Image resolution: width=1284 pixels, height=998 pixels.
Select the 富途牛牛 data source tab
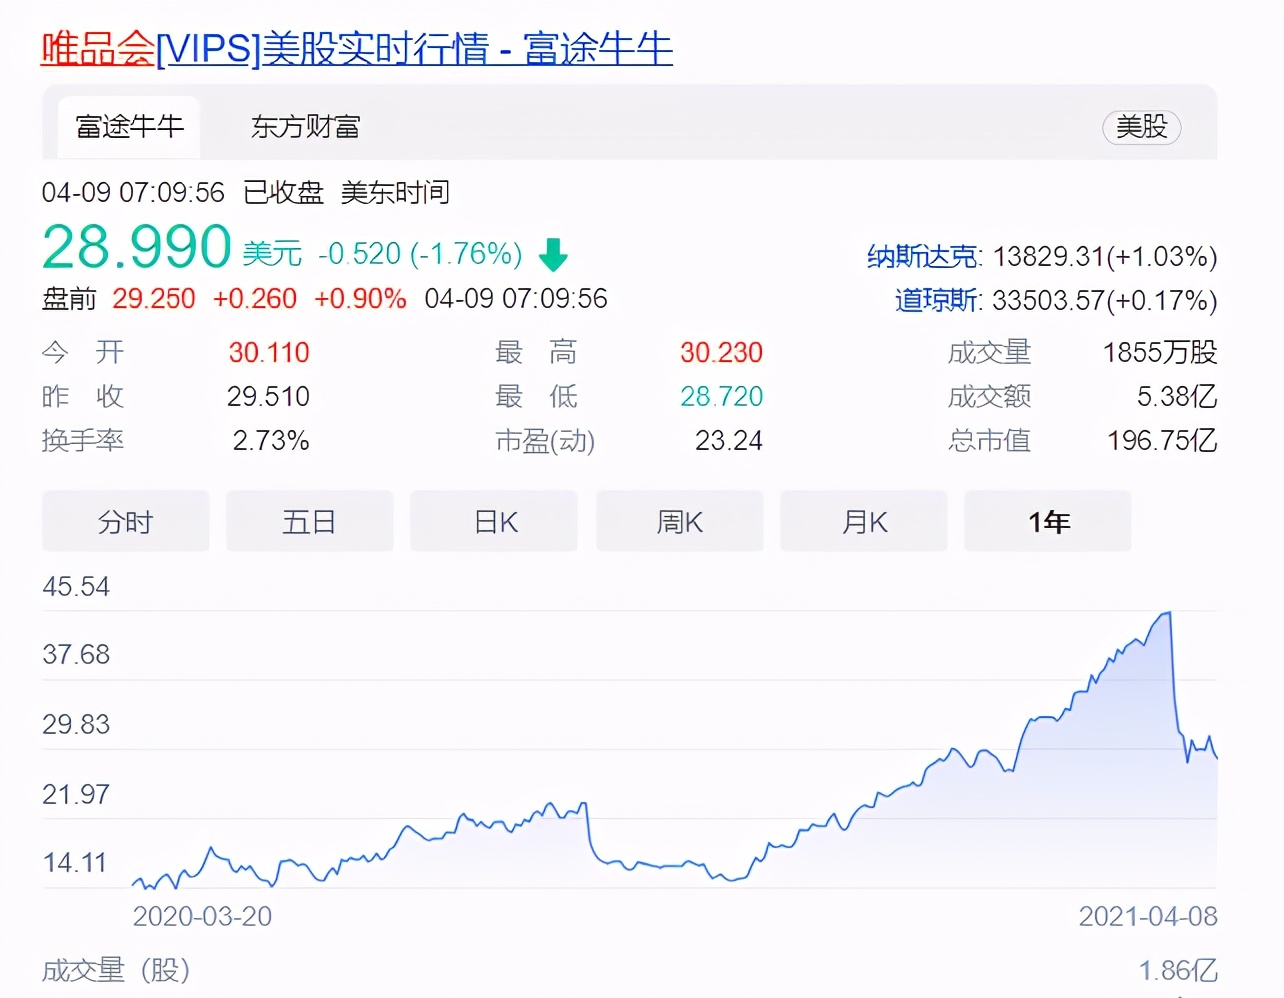pyautogui.click(x=129, y=127)
